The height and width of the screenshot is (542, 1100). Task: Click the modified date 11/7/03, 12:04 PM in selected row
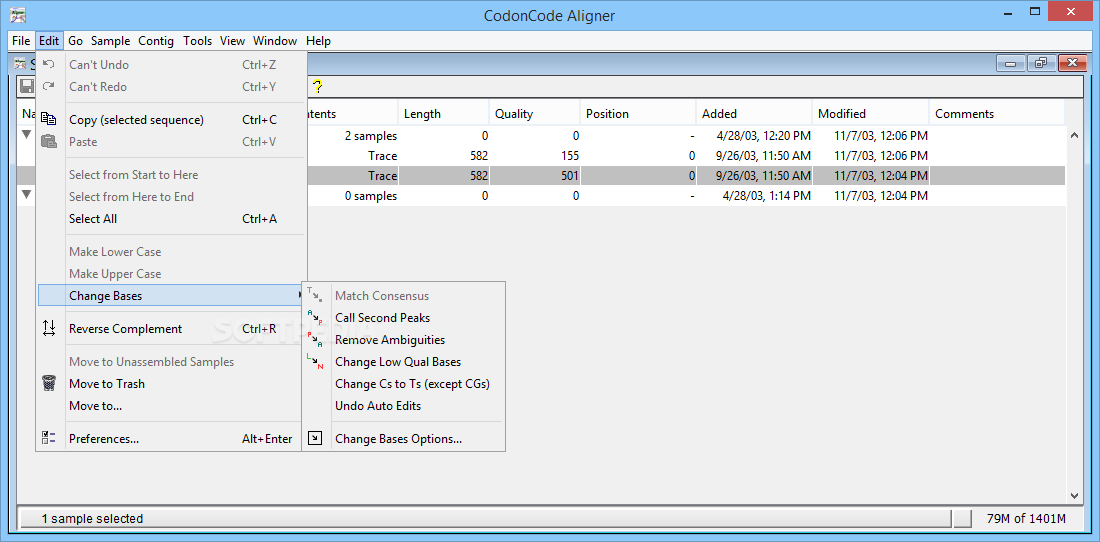click(881, 175)
